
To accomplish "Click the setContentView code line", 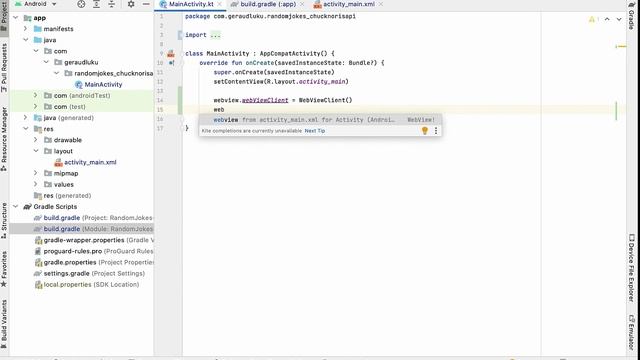I will [x=281, y=82].
